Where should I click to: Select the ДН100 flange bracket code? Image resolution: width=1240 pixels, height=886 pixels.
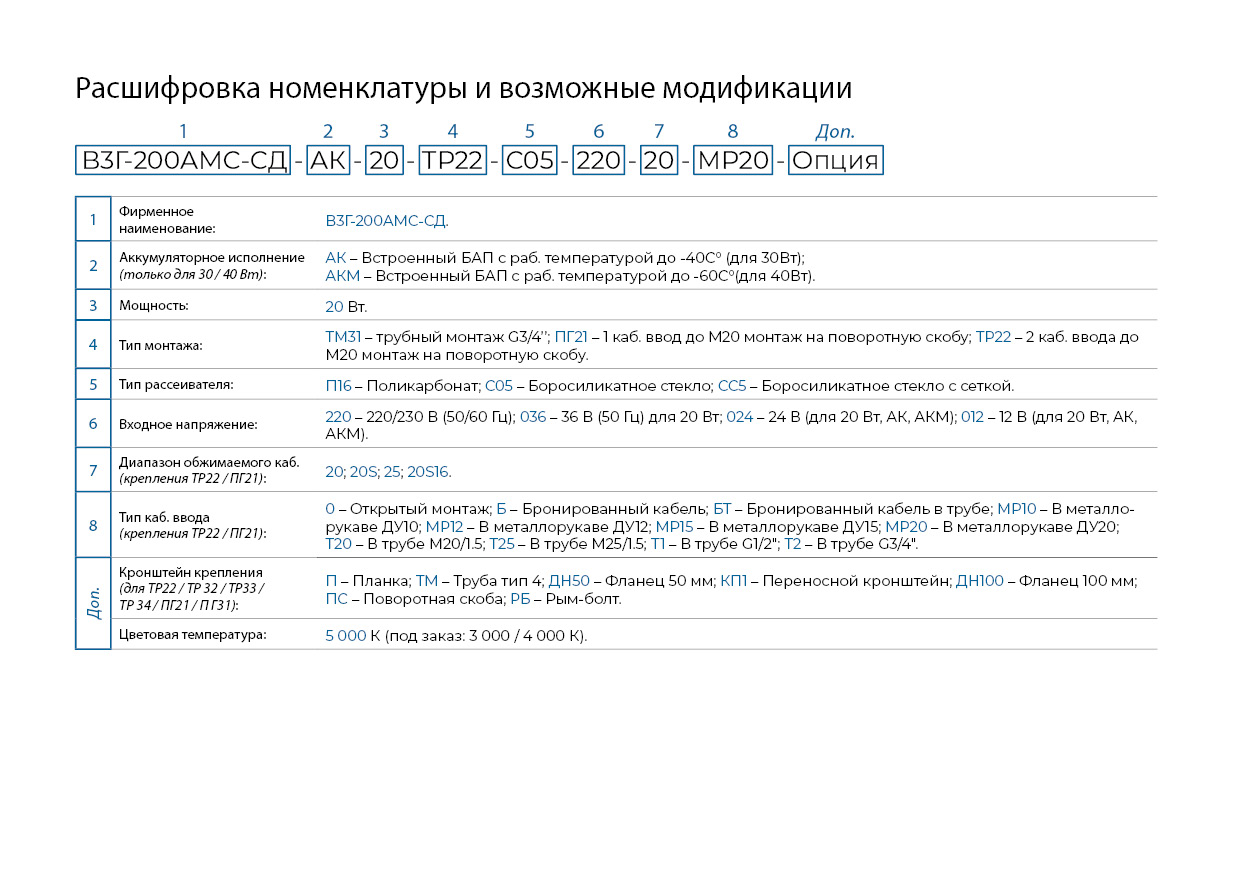point(980,580)
